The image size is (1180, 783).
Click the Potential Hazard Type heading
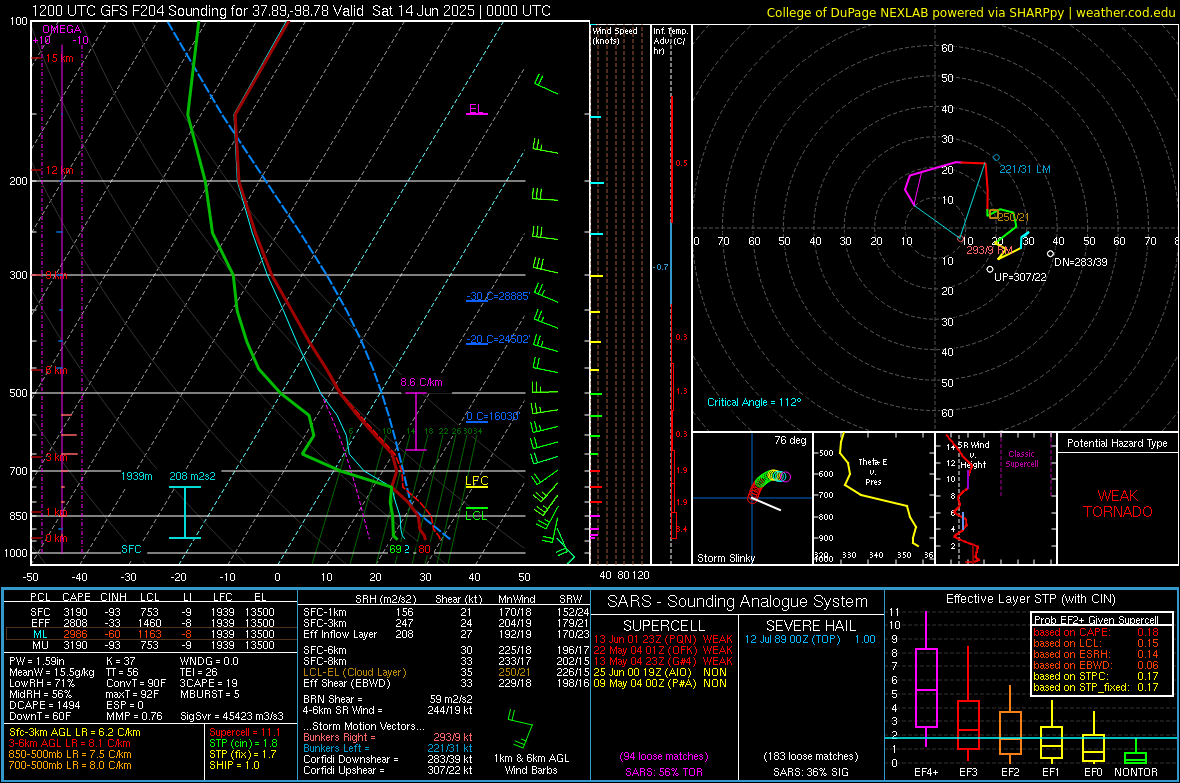pyautogui.click(x=1118, y=443)
